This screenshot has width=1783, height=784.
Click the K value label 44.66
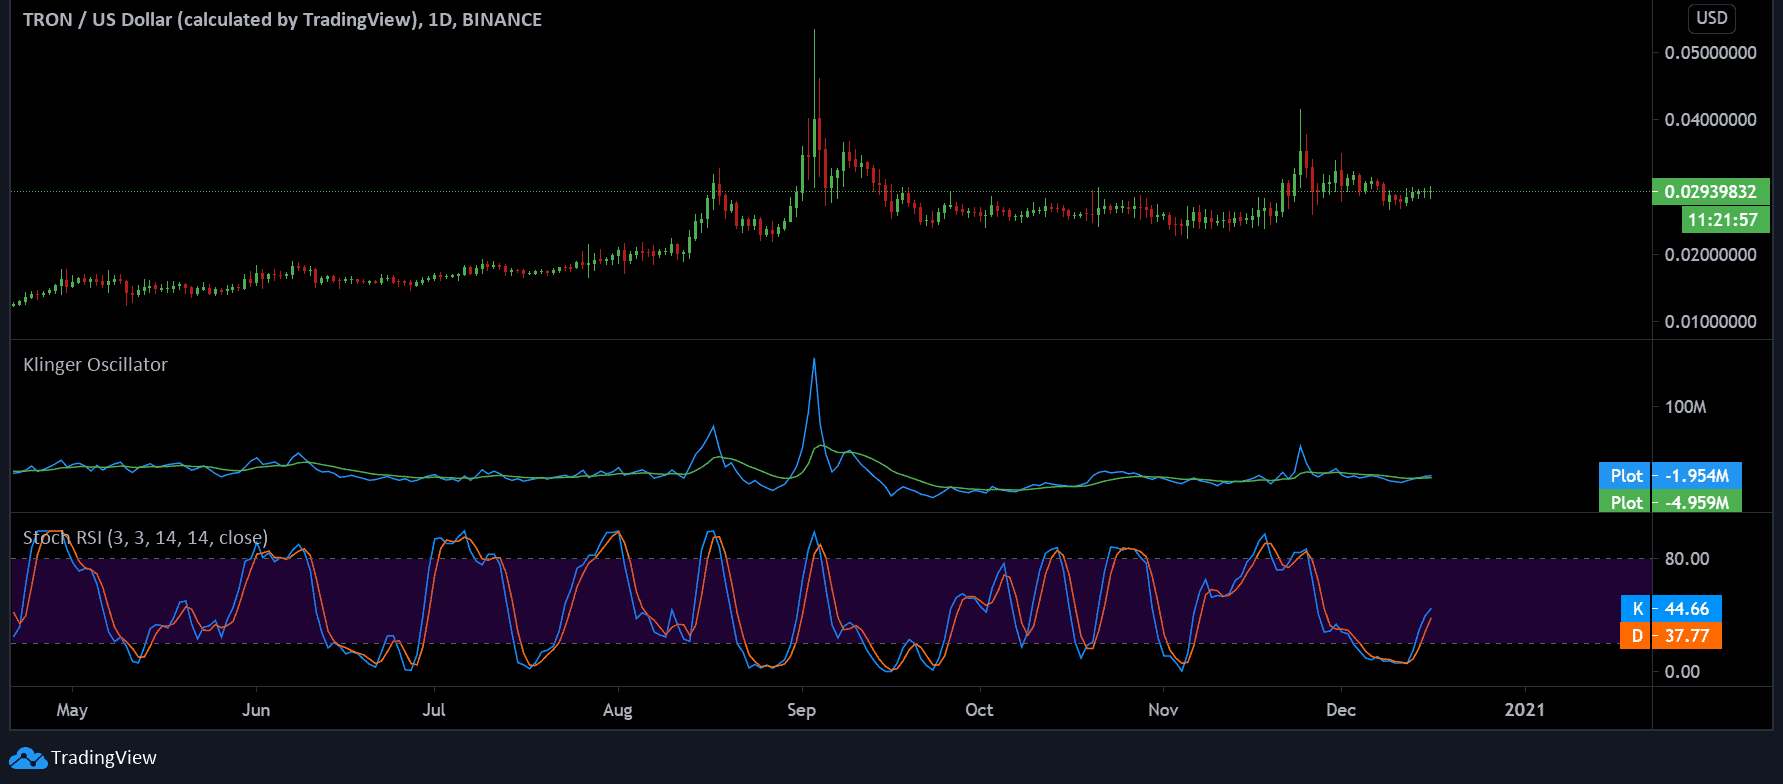pos(1671,609)
